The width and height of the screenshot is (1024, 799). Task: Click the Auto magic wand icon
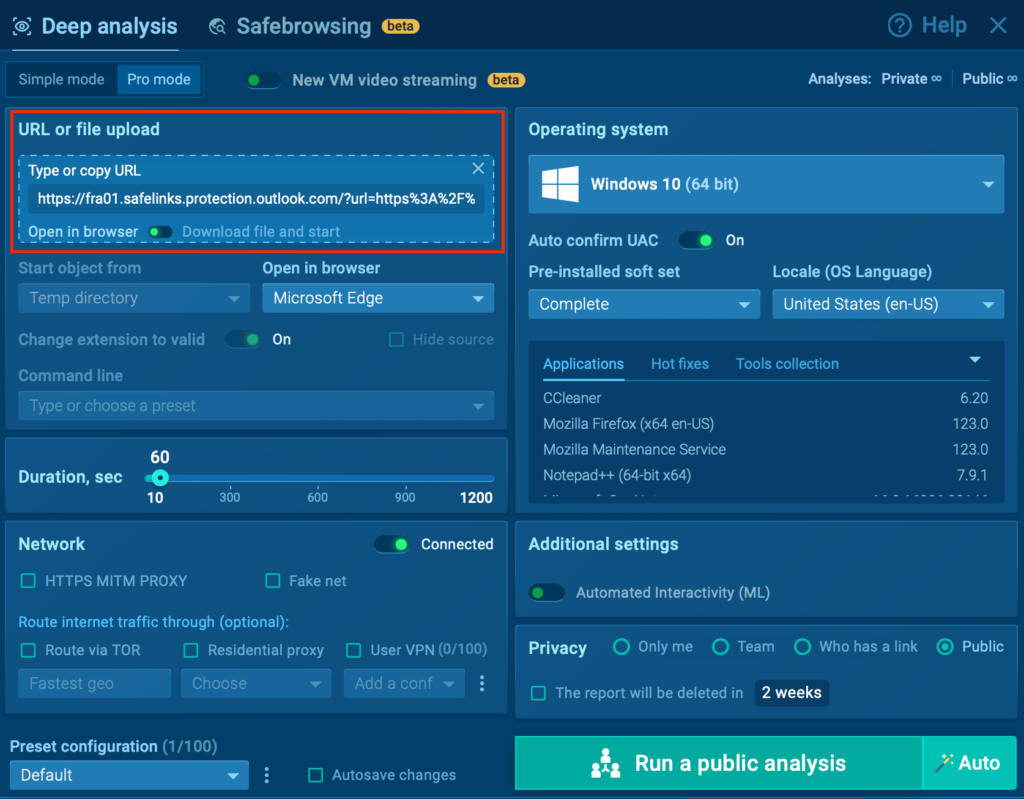tap(945, 763)
